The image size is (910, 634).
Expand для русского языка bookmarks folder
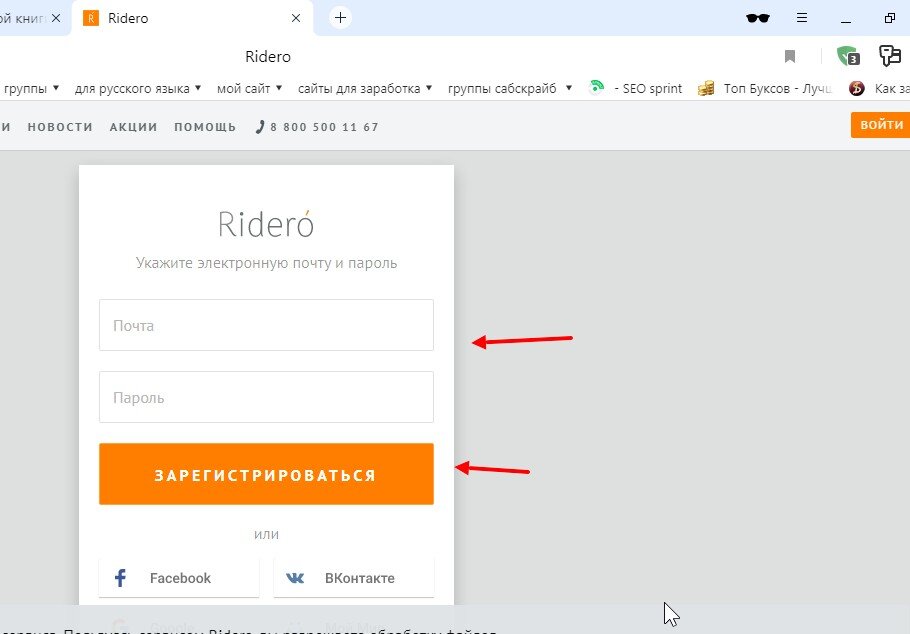[x=138, y=88]
